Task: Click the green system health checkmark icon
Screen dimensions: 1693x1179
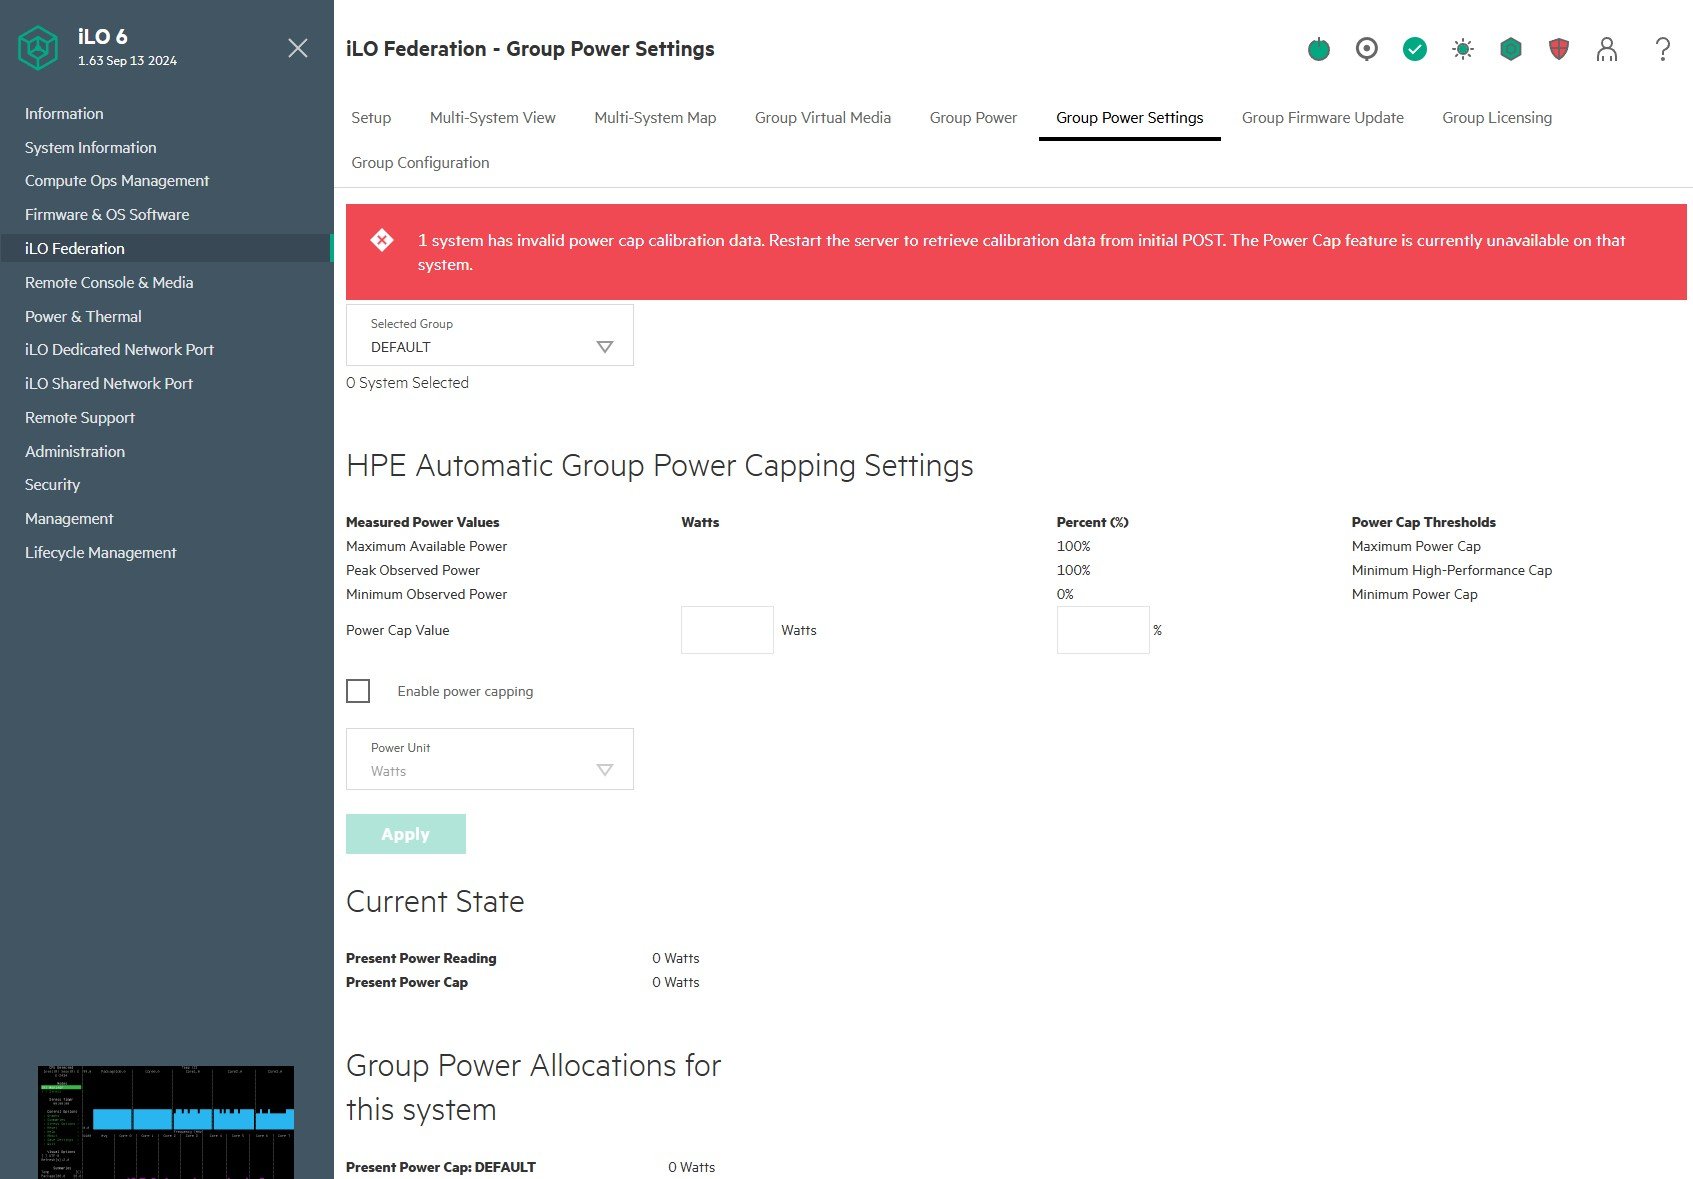Action: tap(1414, 49)
